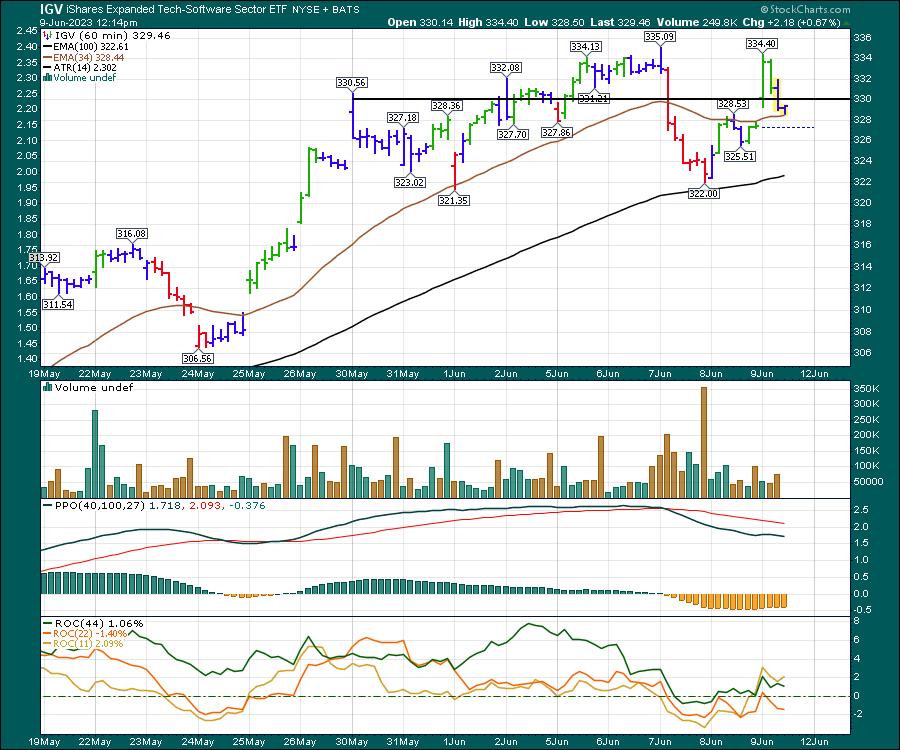The height and width of the screenshot is (750, 900).
Task: Click the 306.56 low price label
Action: click(x=198, y=357)
